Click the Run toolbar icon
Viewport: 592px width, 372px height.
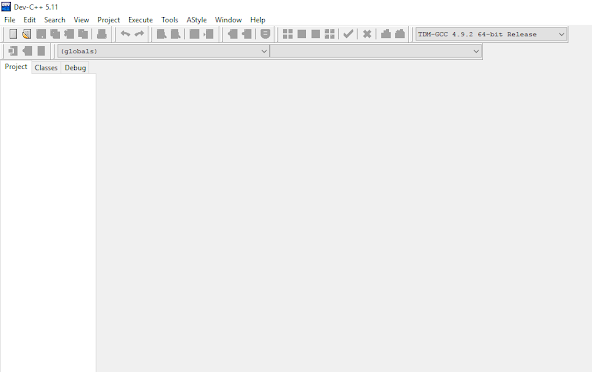pos(302,34)
